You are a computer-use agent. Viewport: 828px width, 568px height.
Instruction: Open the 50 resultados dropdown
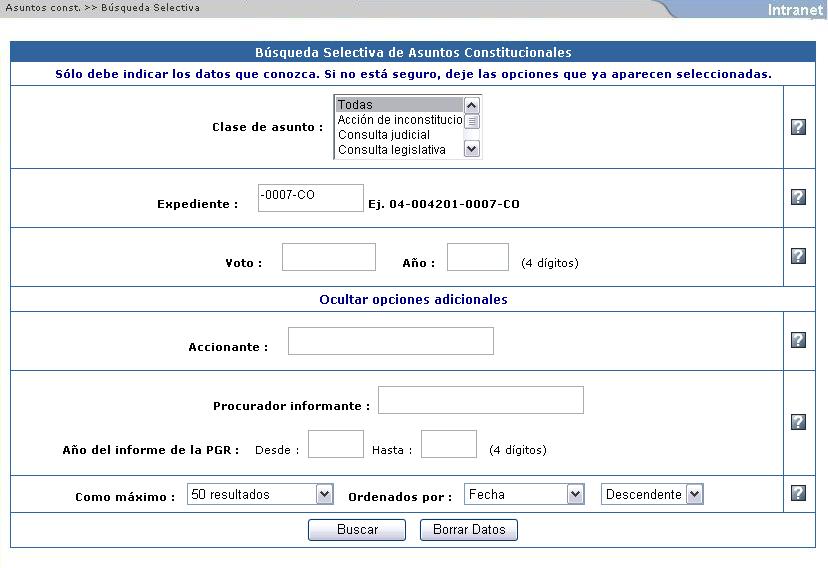[x=260, y=494]
